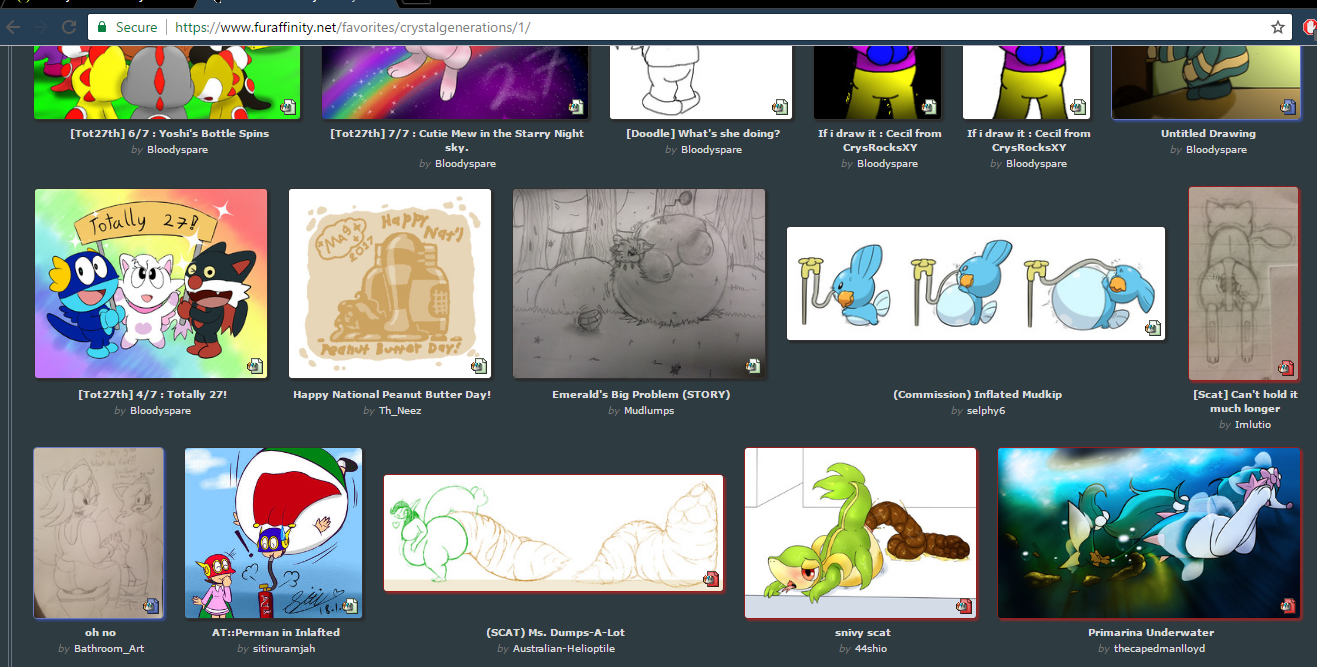Open the title link '[Tot27th] 4/7 : Totally 27!'
This screenshot has height=667, width=1317.
tap(152, 394)
